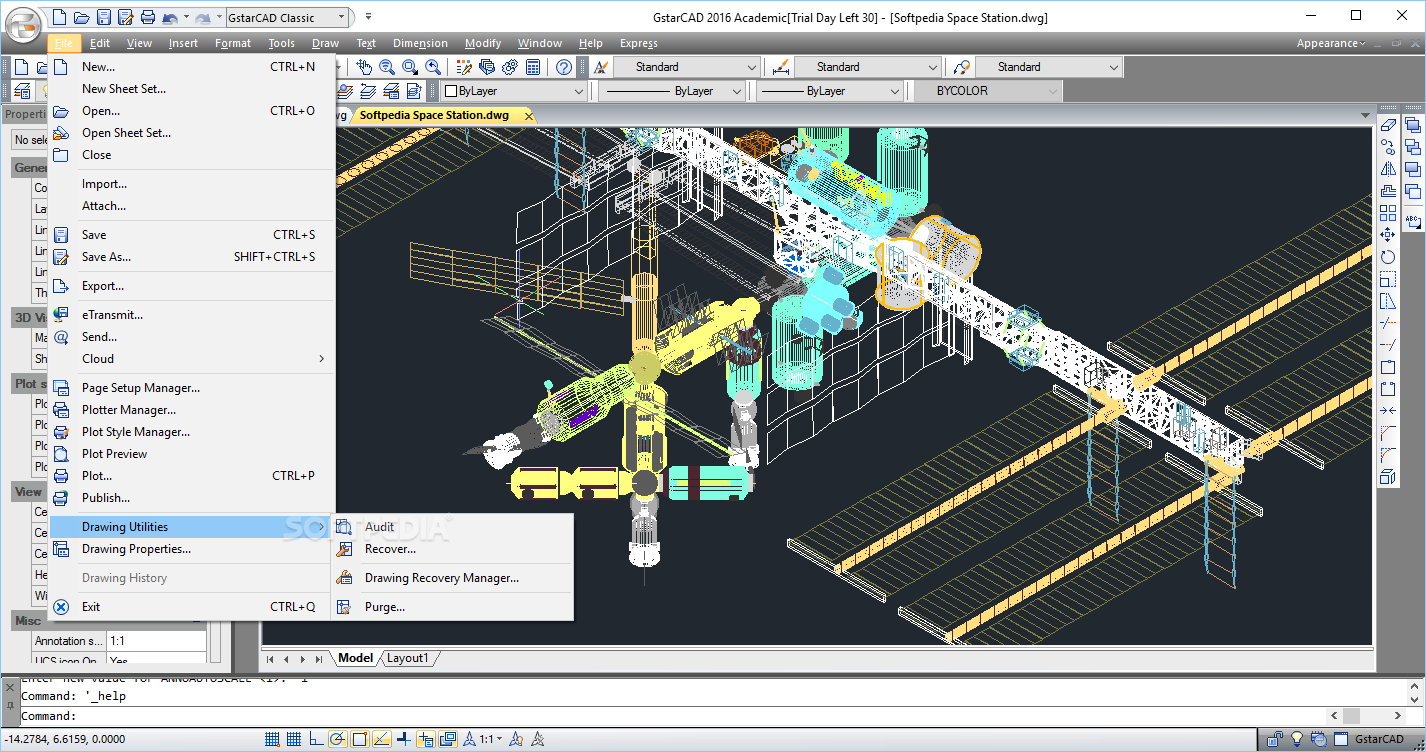This screenshot has width=1426, height=752.
Task: Toggle Lineweight display in the status bar
Action: pos(403,740)
